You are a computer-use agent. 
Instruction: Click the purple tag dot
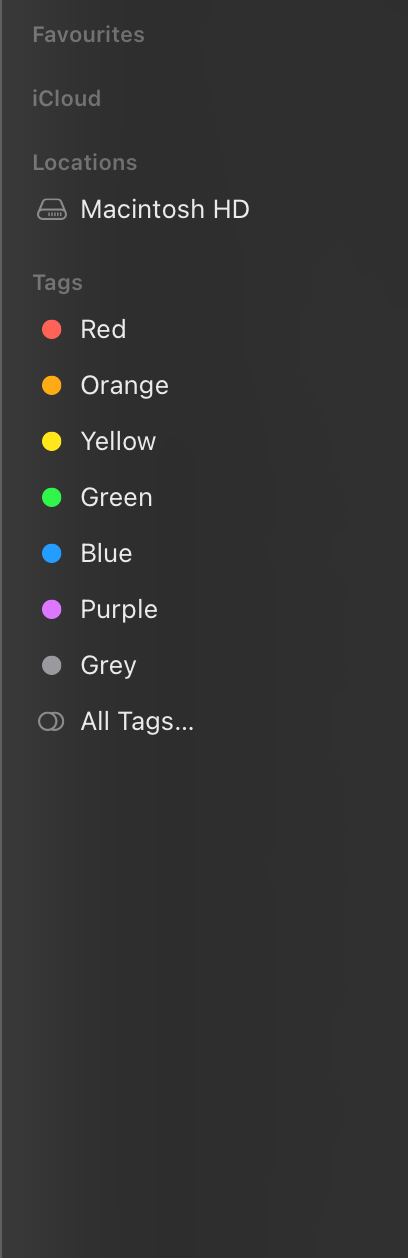coord(52,610)
